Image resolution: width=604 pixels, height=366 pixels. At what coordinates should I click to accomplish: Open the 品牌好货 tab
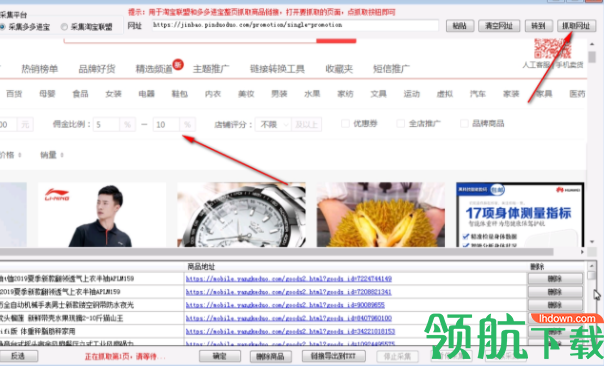97,69
